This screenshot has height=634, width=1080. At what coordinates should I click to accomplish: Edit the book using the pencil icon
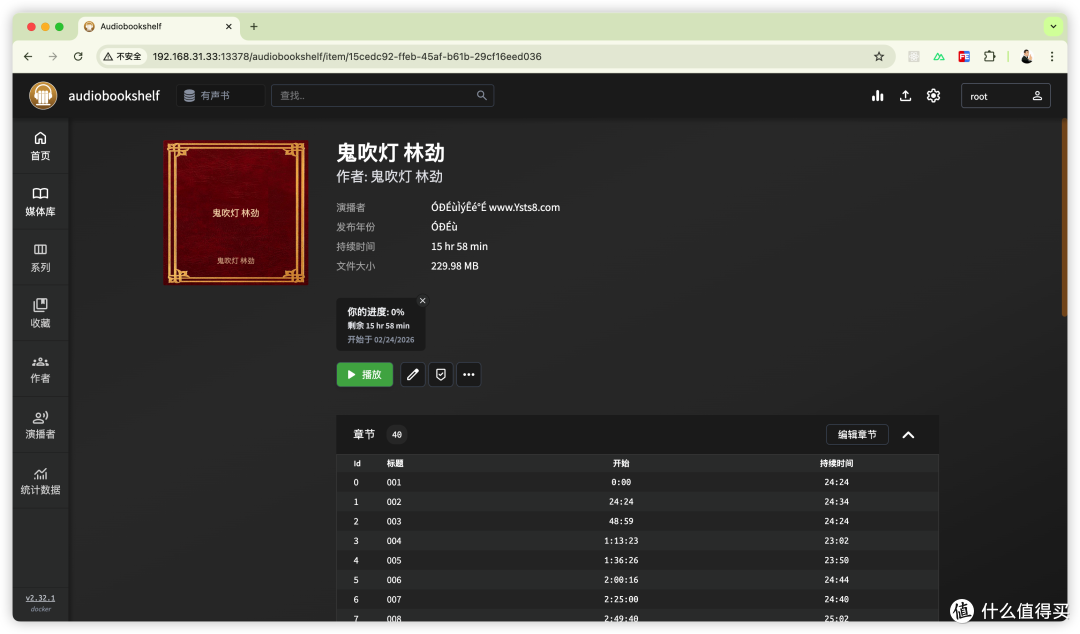click(x=412, y=374)
